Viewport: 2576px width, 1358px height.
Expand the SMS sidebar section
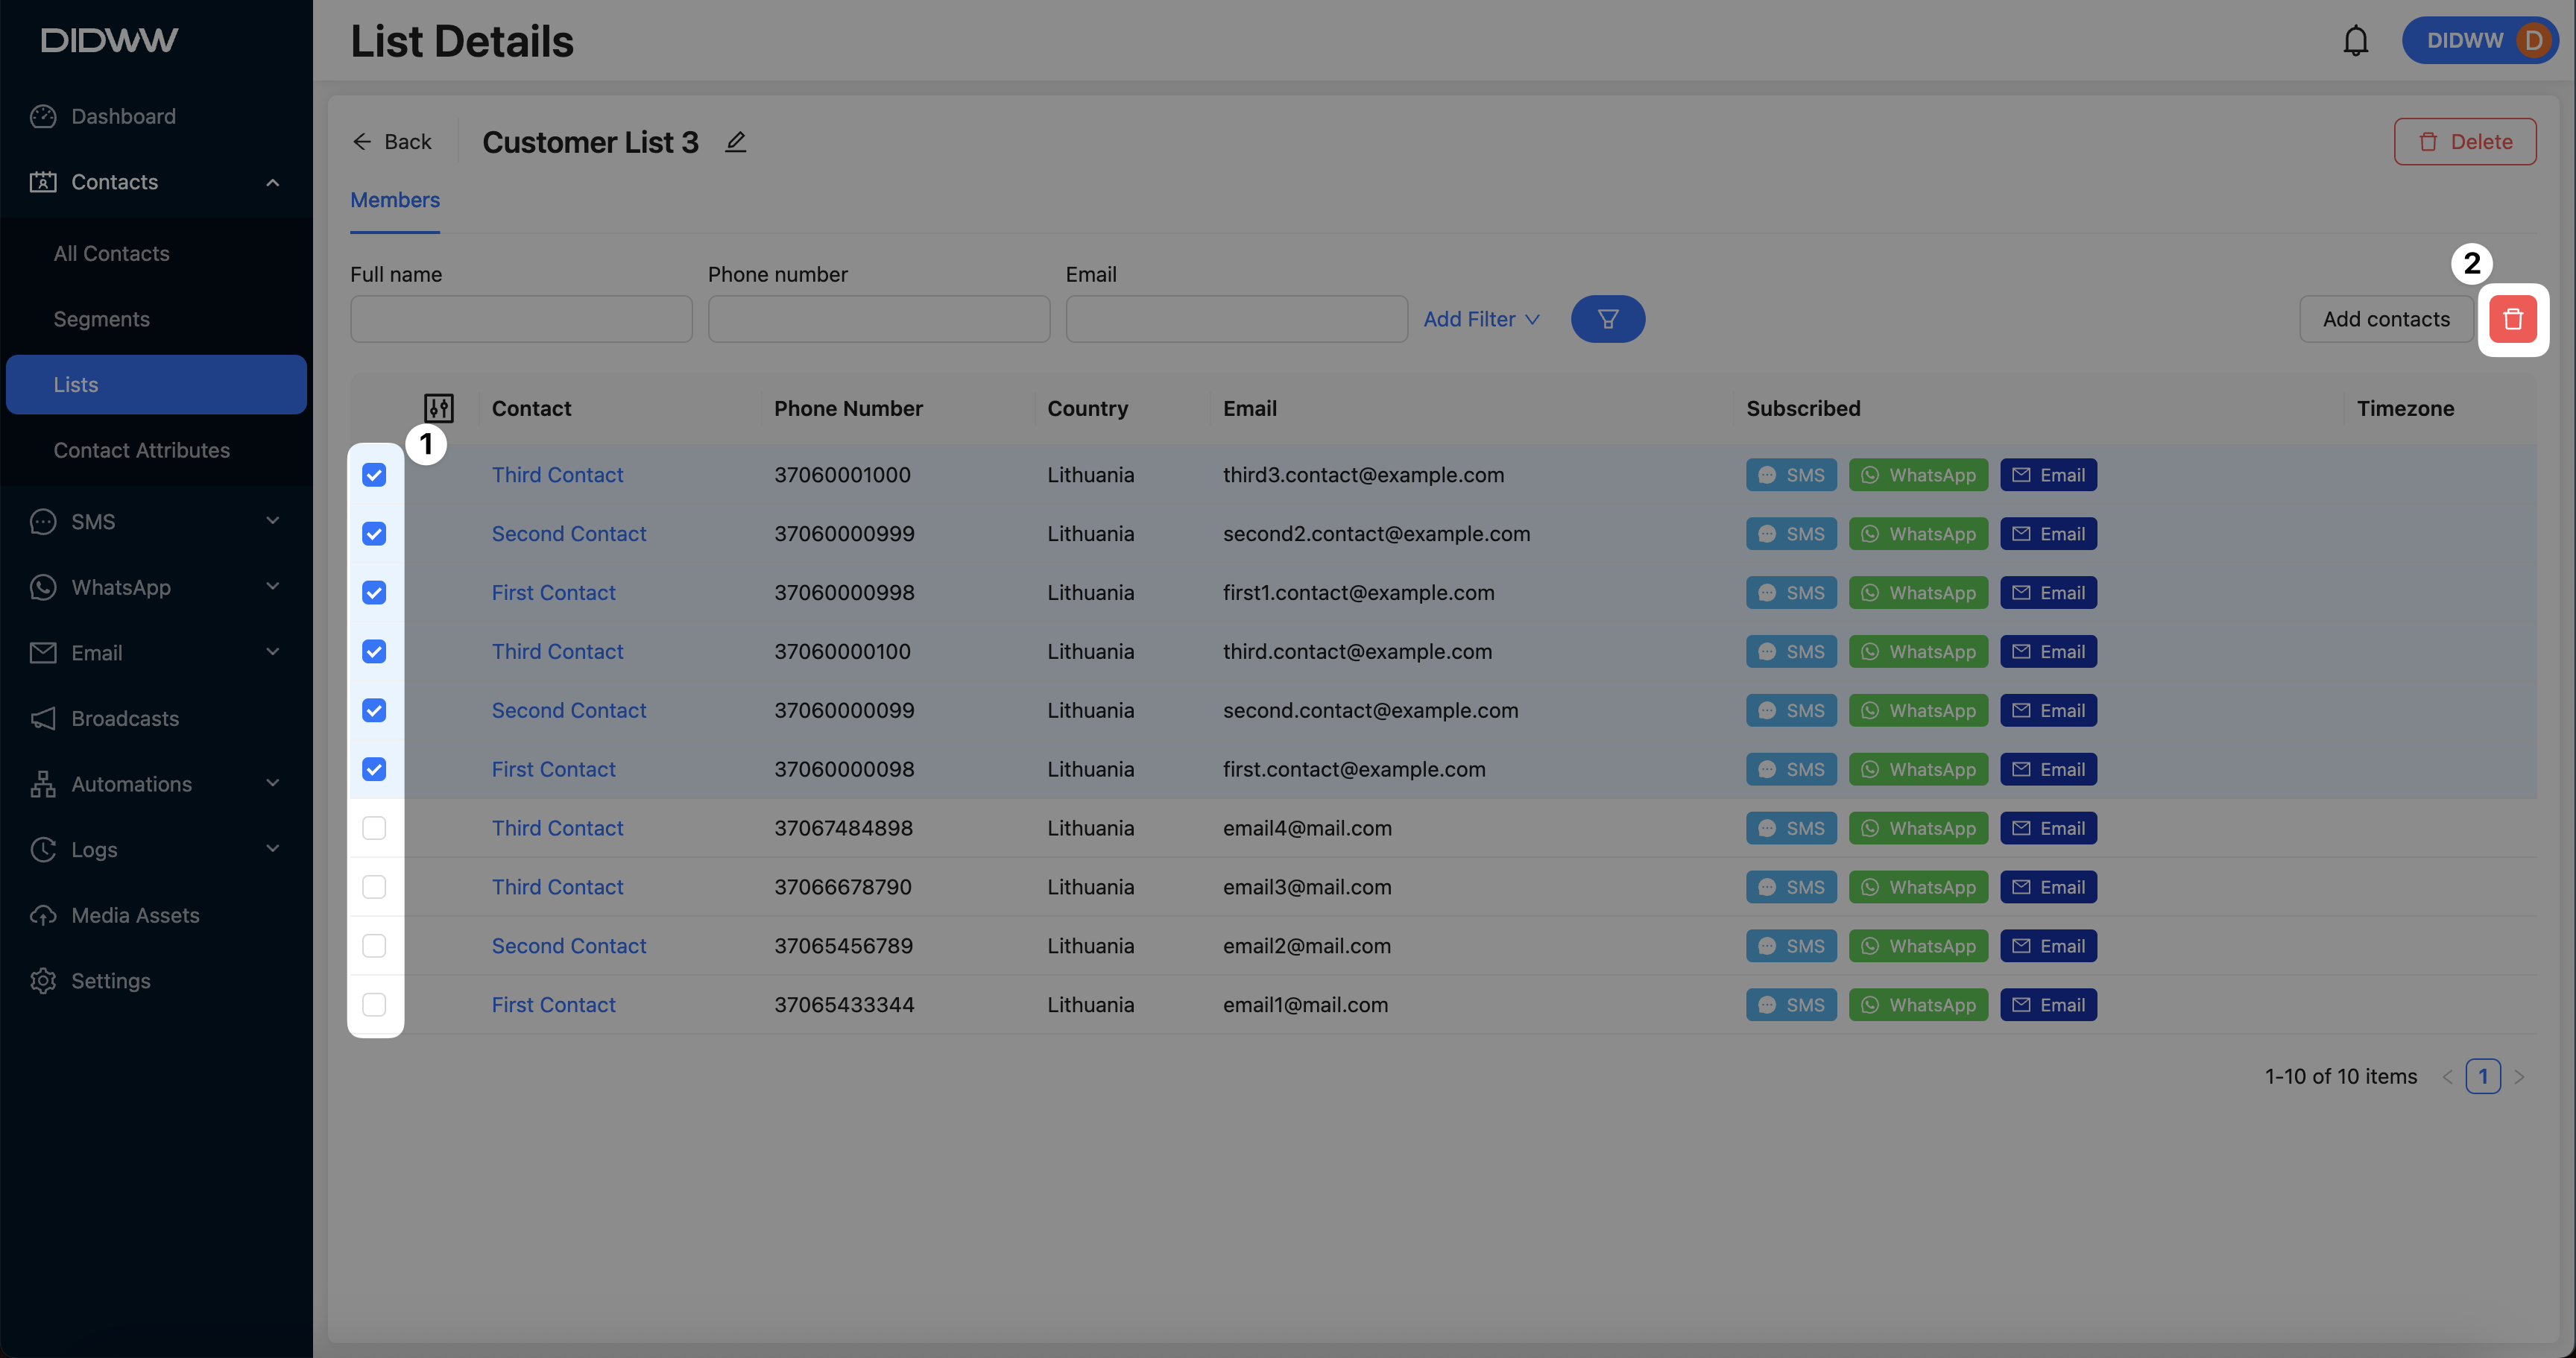point(156,522)
